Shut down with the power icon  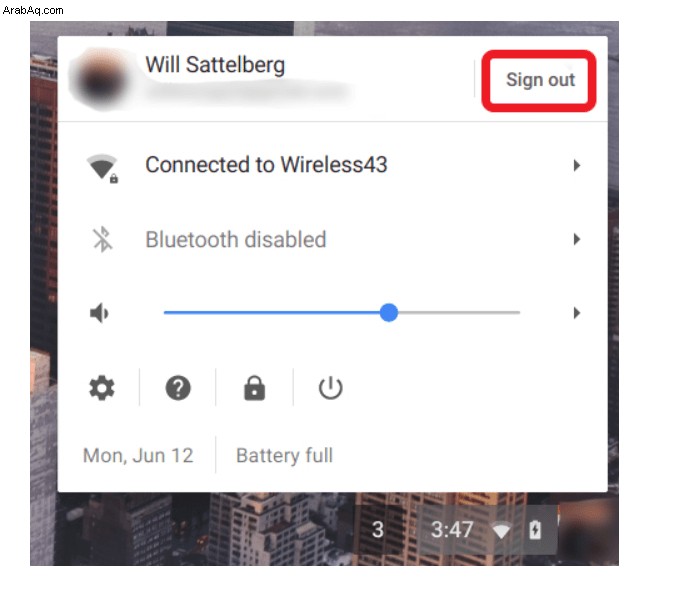pyautogui.click(x=331, y=388)
